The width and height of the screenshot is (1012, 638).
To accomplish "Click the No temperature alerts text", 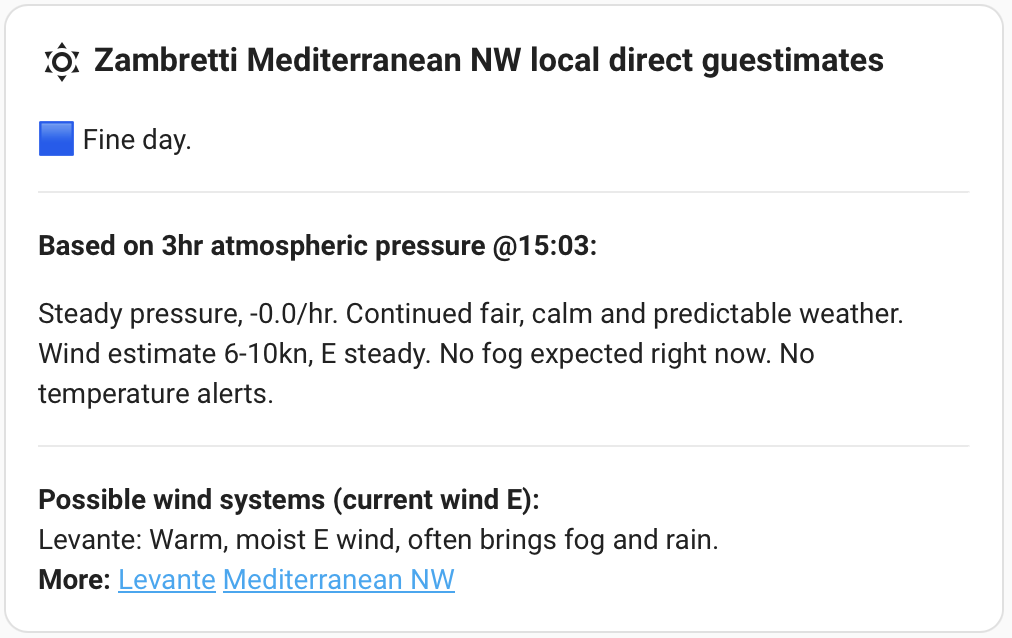I will click(426, 374).
